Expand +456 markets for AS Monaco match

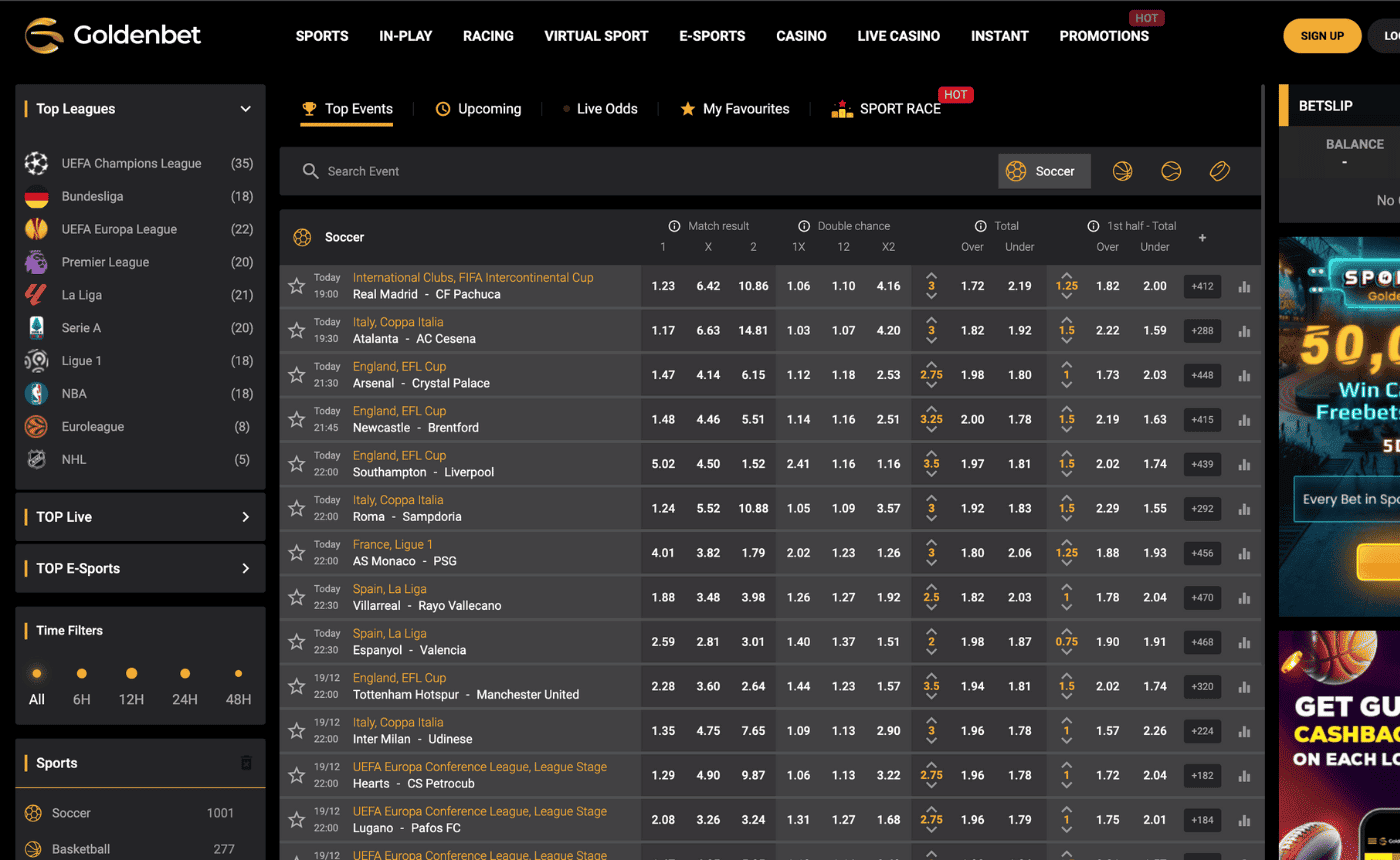tap(1202, 553)
